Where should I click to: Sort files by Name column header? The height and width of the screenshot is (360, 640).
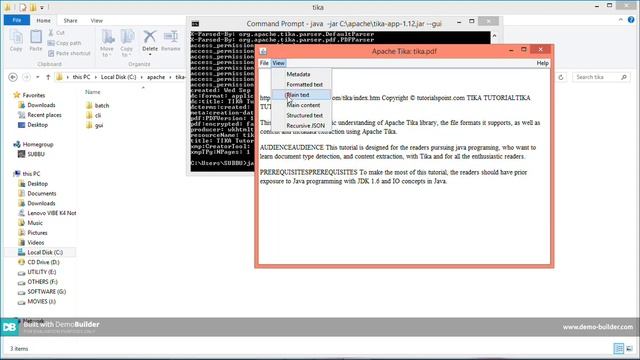(x=93, y=92)
